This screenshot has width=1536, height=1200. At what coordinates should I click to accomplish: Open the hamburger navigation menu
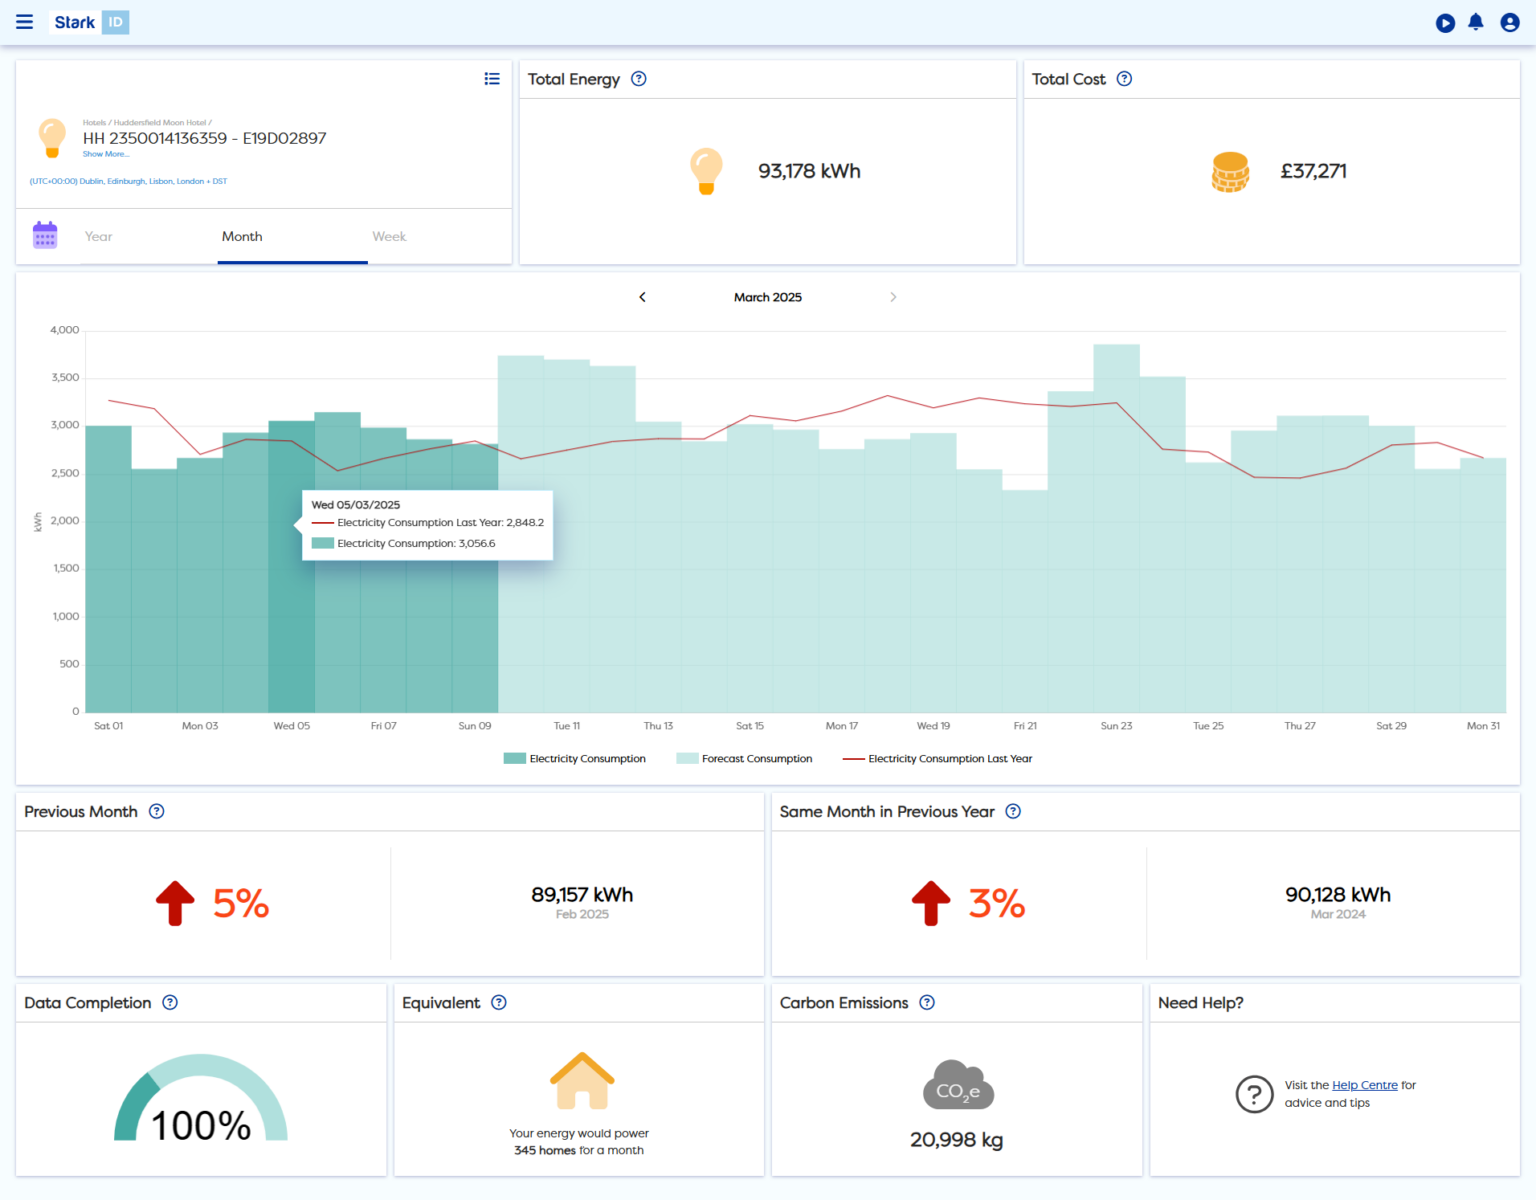click(x=24, y=22)
